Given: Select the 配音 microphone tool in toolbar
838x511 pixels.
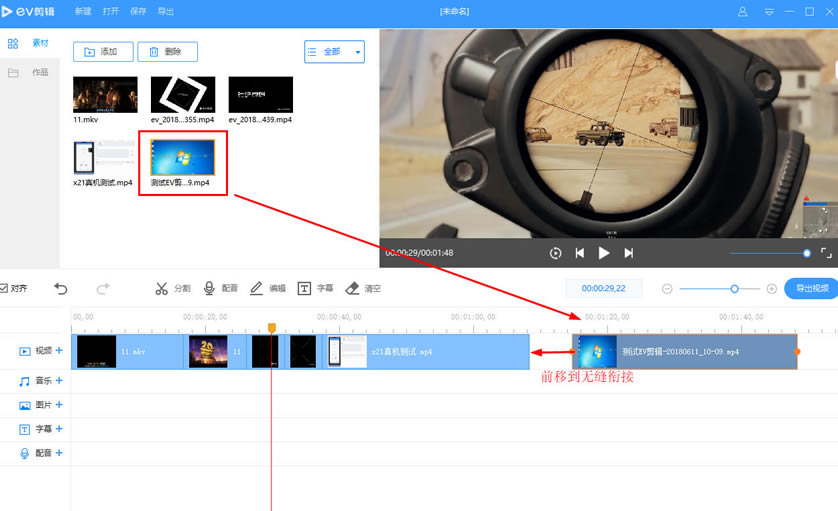Looking at the screenshot, I should coord(220,288).
